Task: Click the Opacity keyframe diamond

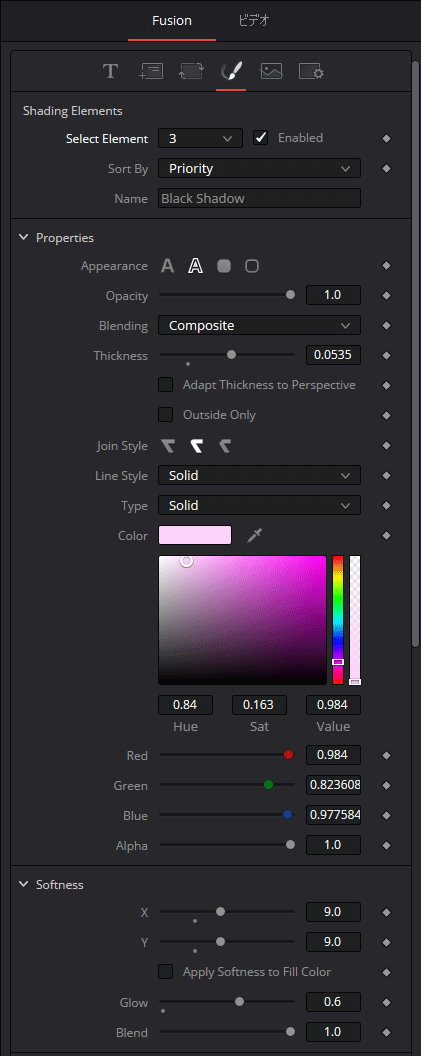Action: 387,295
